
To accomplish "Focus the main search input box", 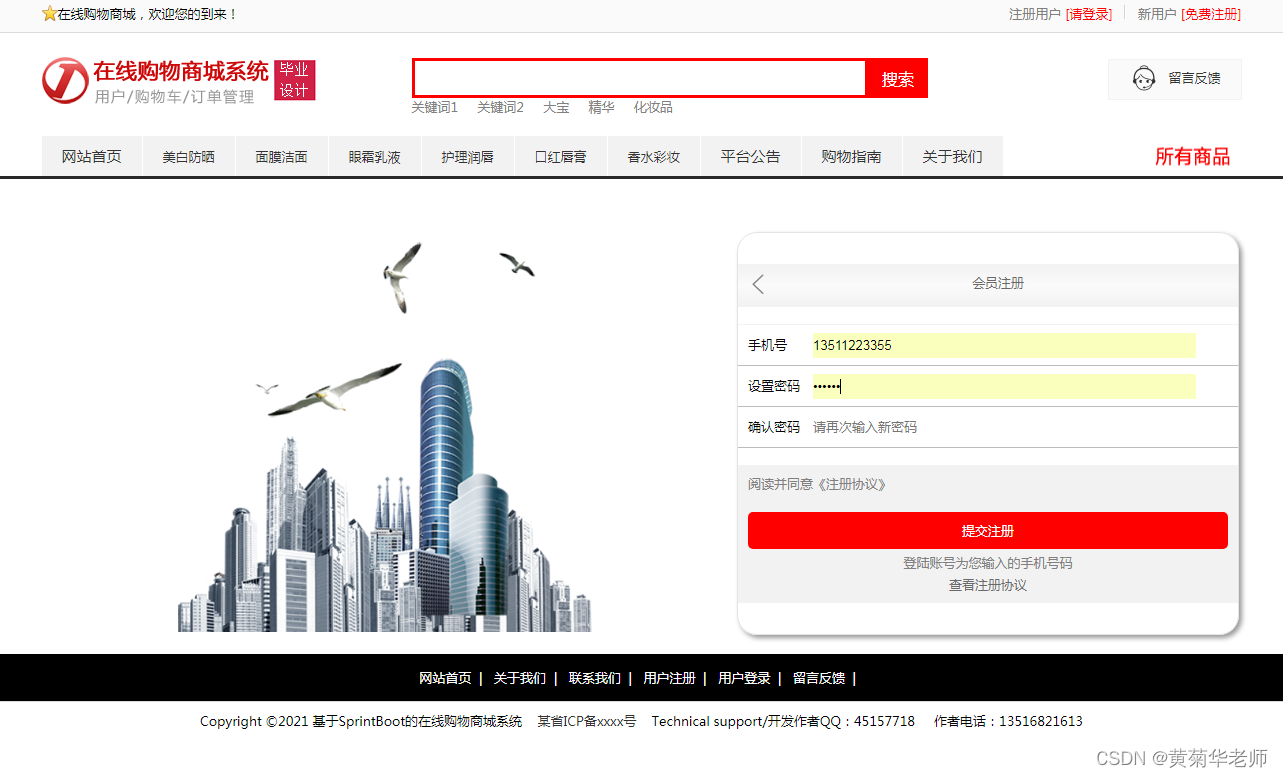I will 640,78.
